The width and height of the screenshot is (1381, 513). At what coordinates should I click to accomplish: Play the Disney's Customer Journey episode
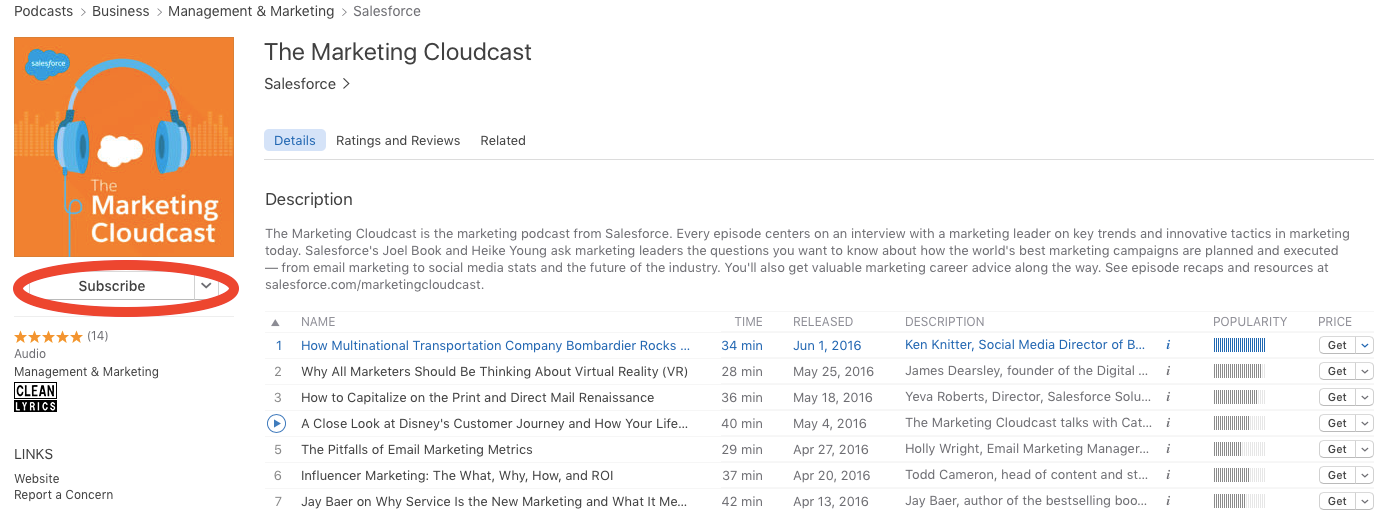tap(277, 423)
